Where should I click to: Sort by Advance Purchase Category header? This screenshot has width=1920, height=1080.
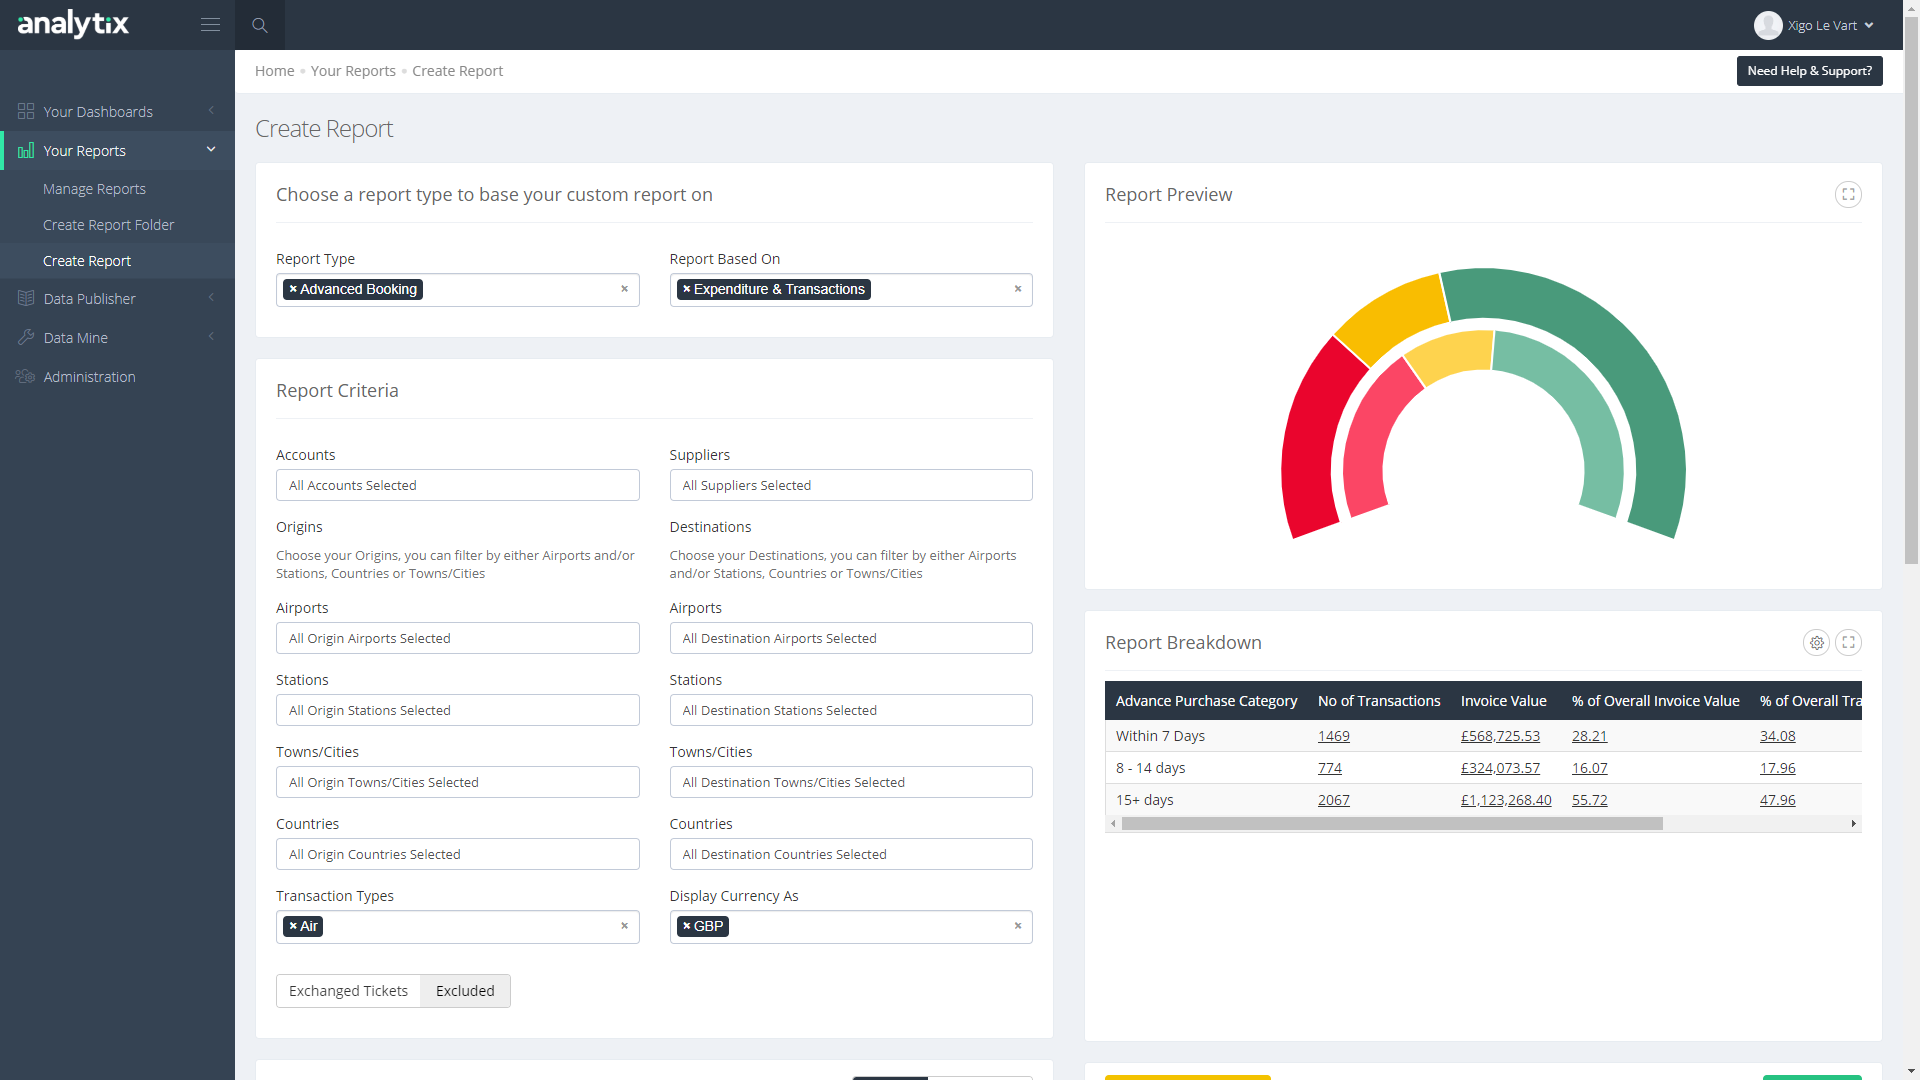[x=1206, y=701]
